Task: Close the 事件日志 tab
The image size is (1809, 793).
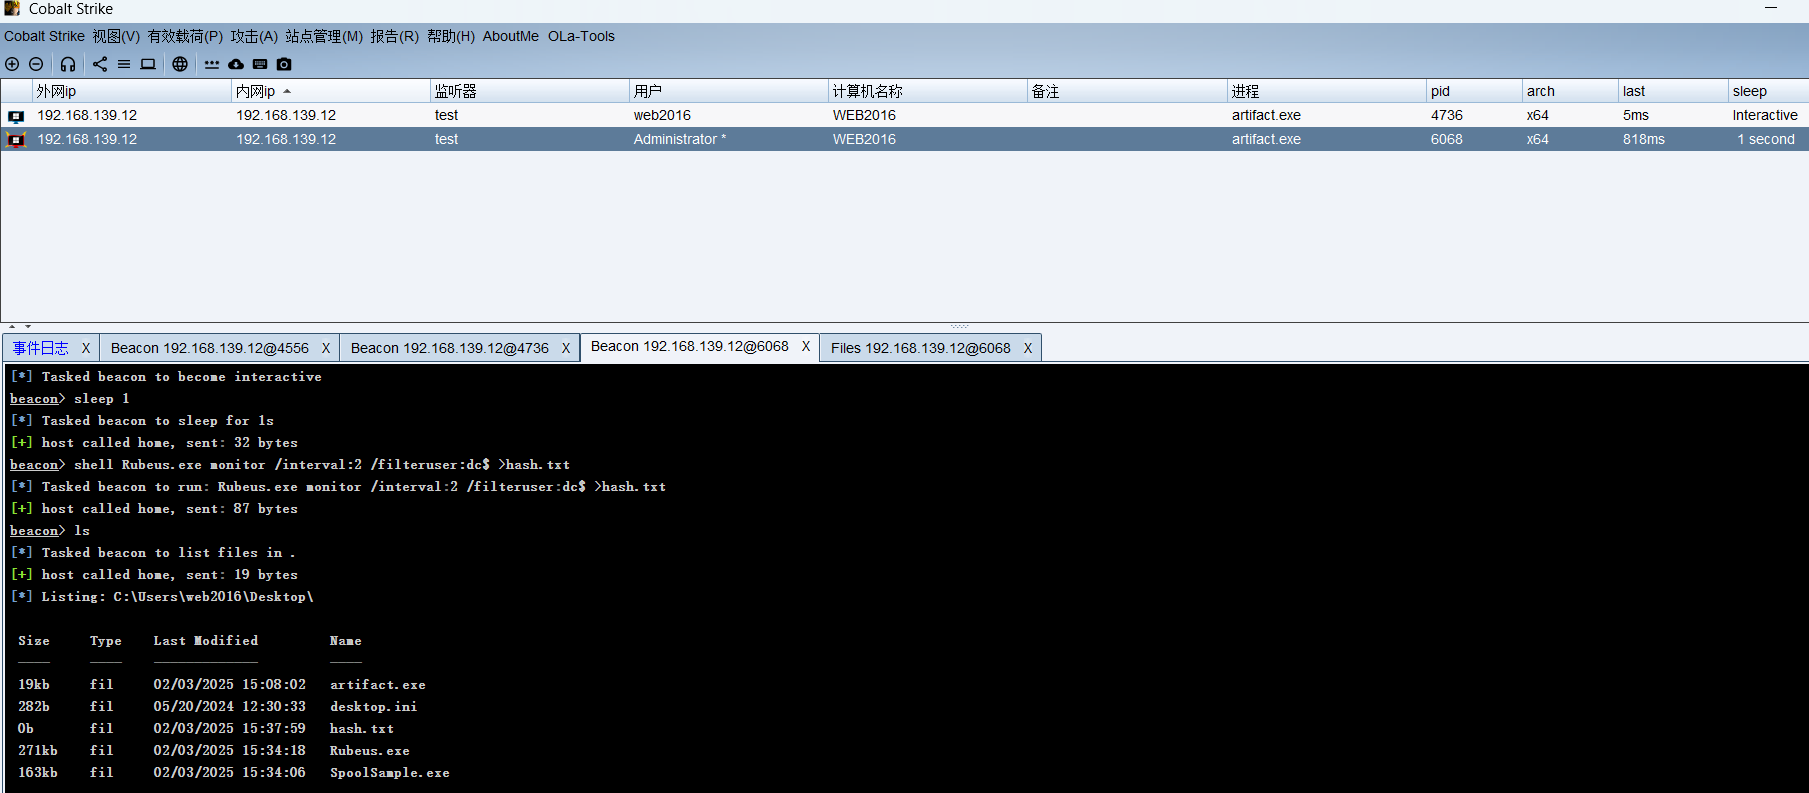Action: tap(86, 348)
